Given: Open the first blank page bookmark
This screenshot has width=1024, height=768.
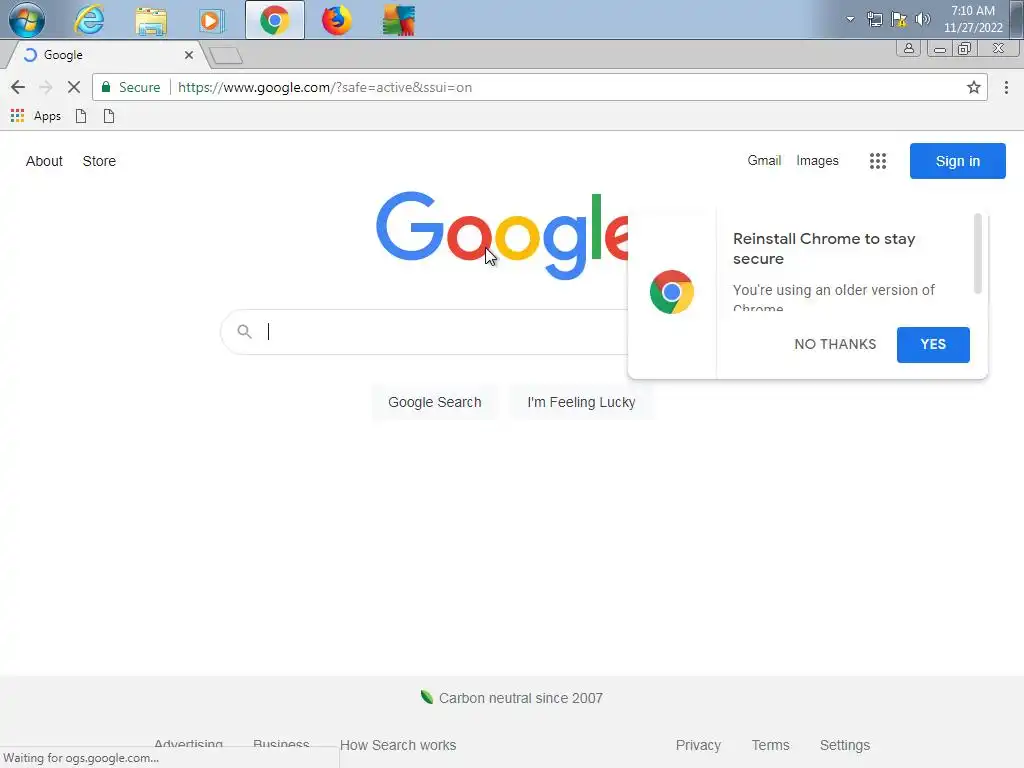Looking at the screenshot, I should pos(81,116).
